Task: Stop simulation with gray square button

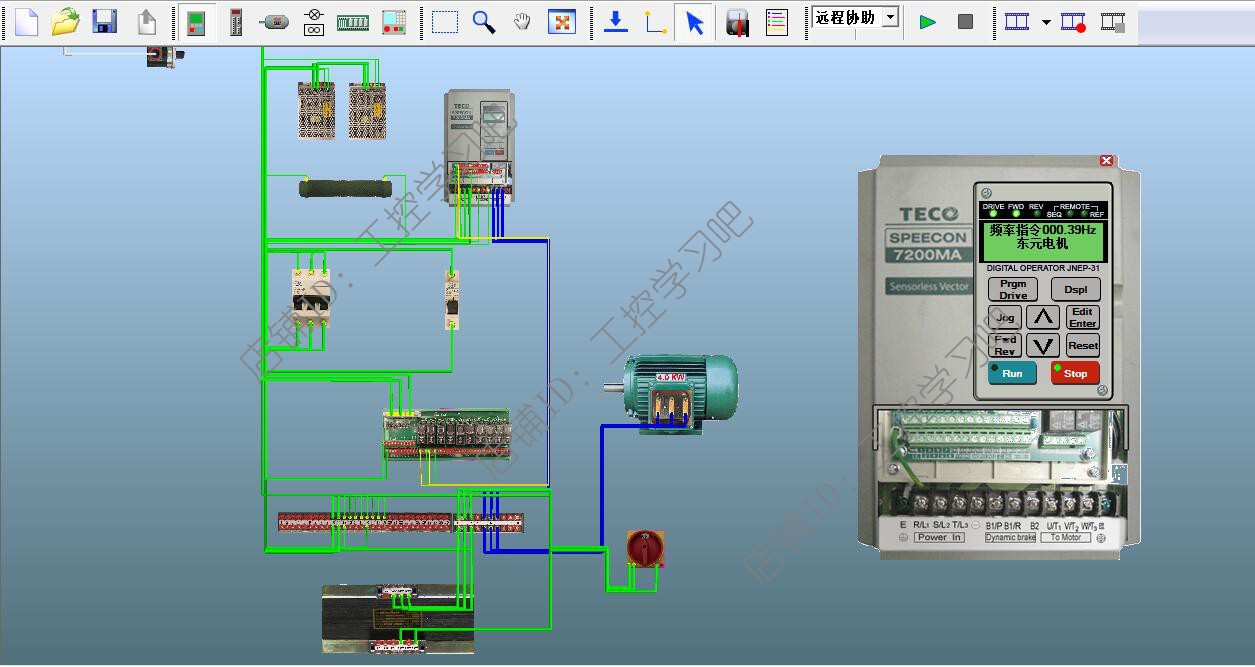Action: pos(965,22)
